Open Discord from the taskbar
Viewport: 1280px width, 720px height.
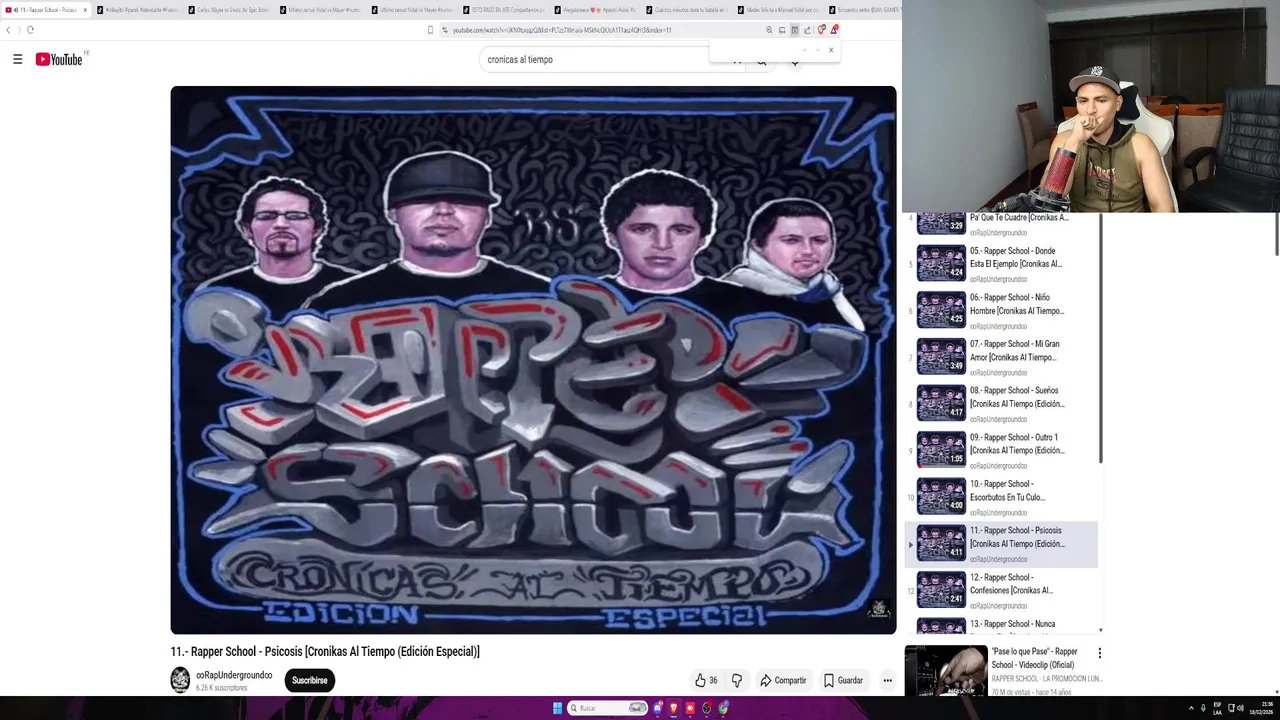(658, 708)
